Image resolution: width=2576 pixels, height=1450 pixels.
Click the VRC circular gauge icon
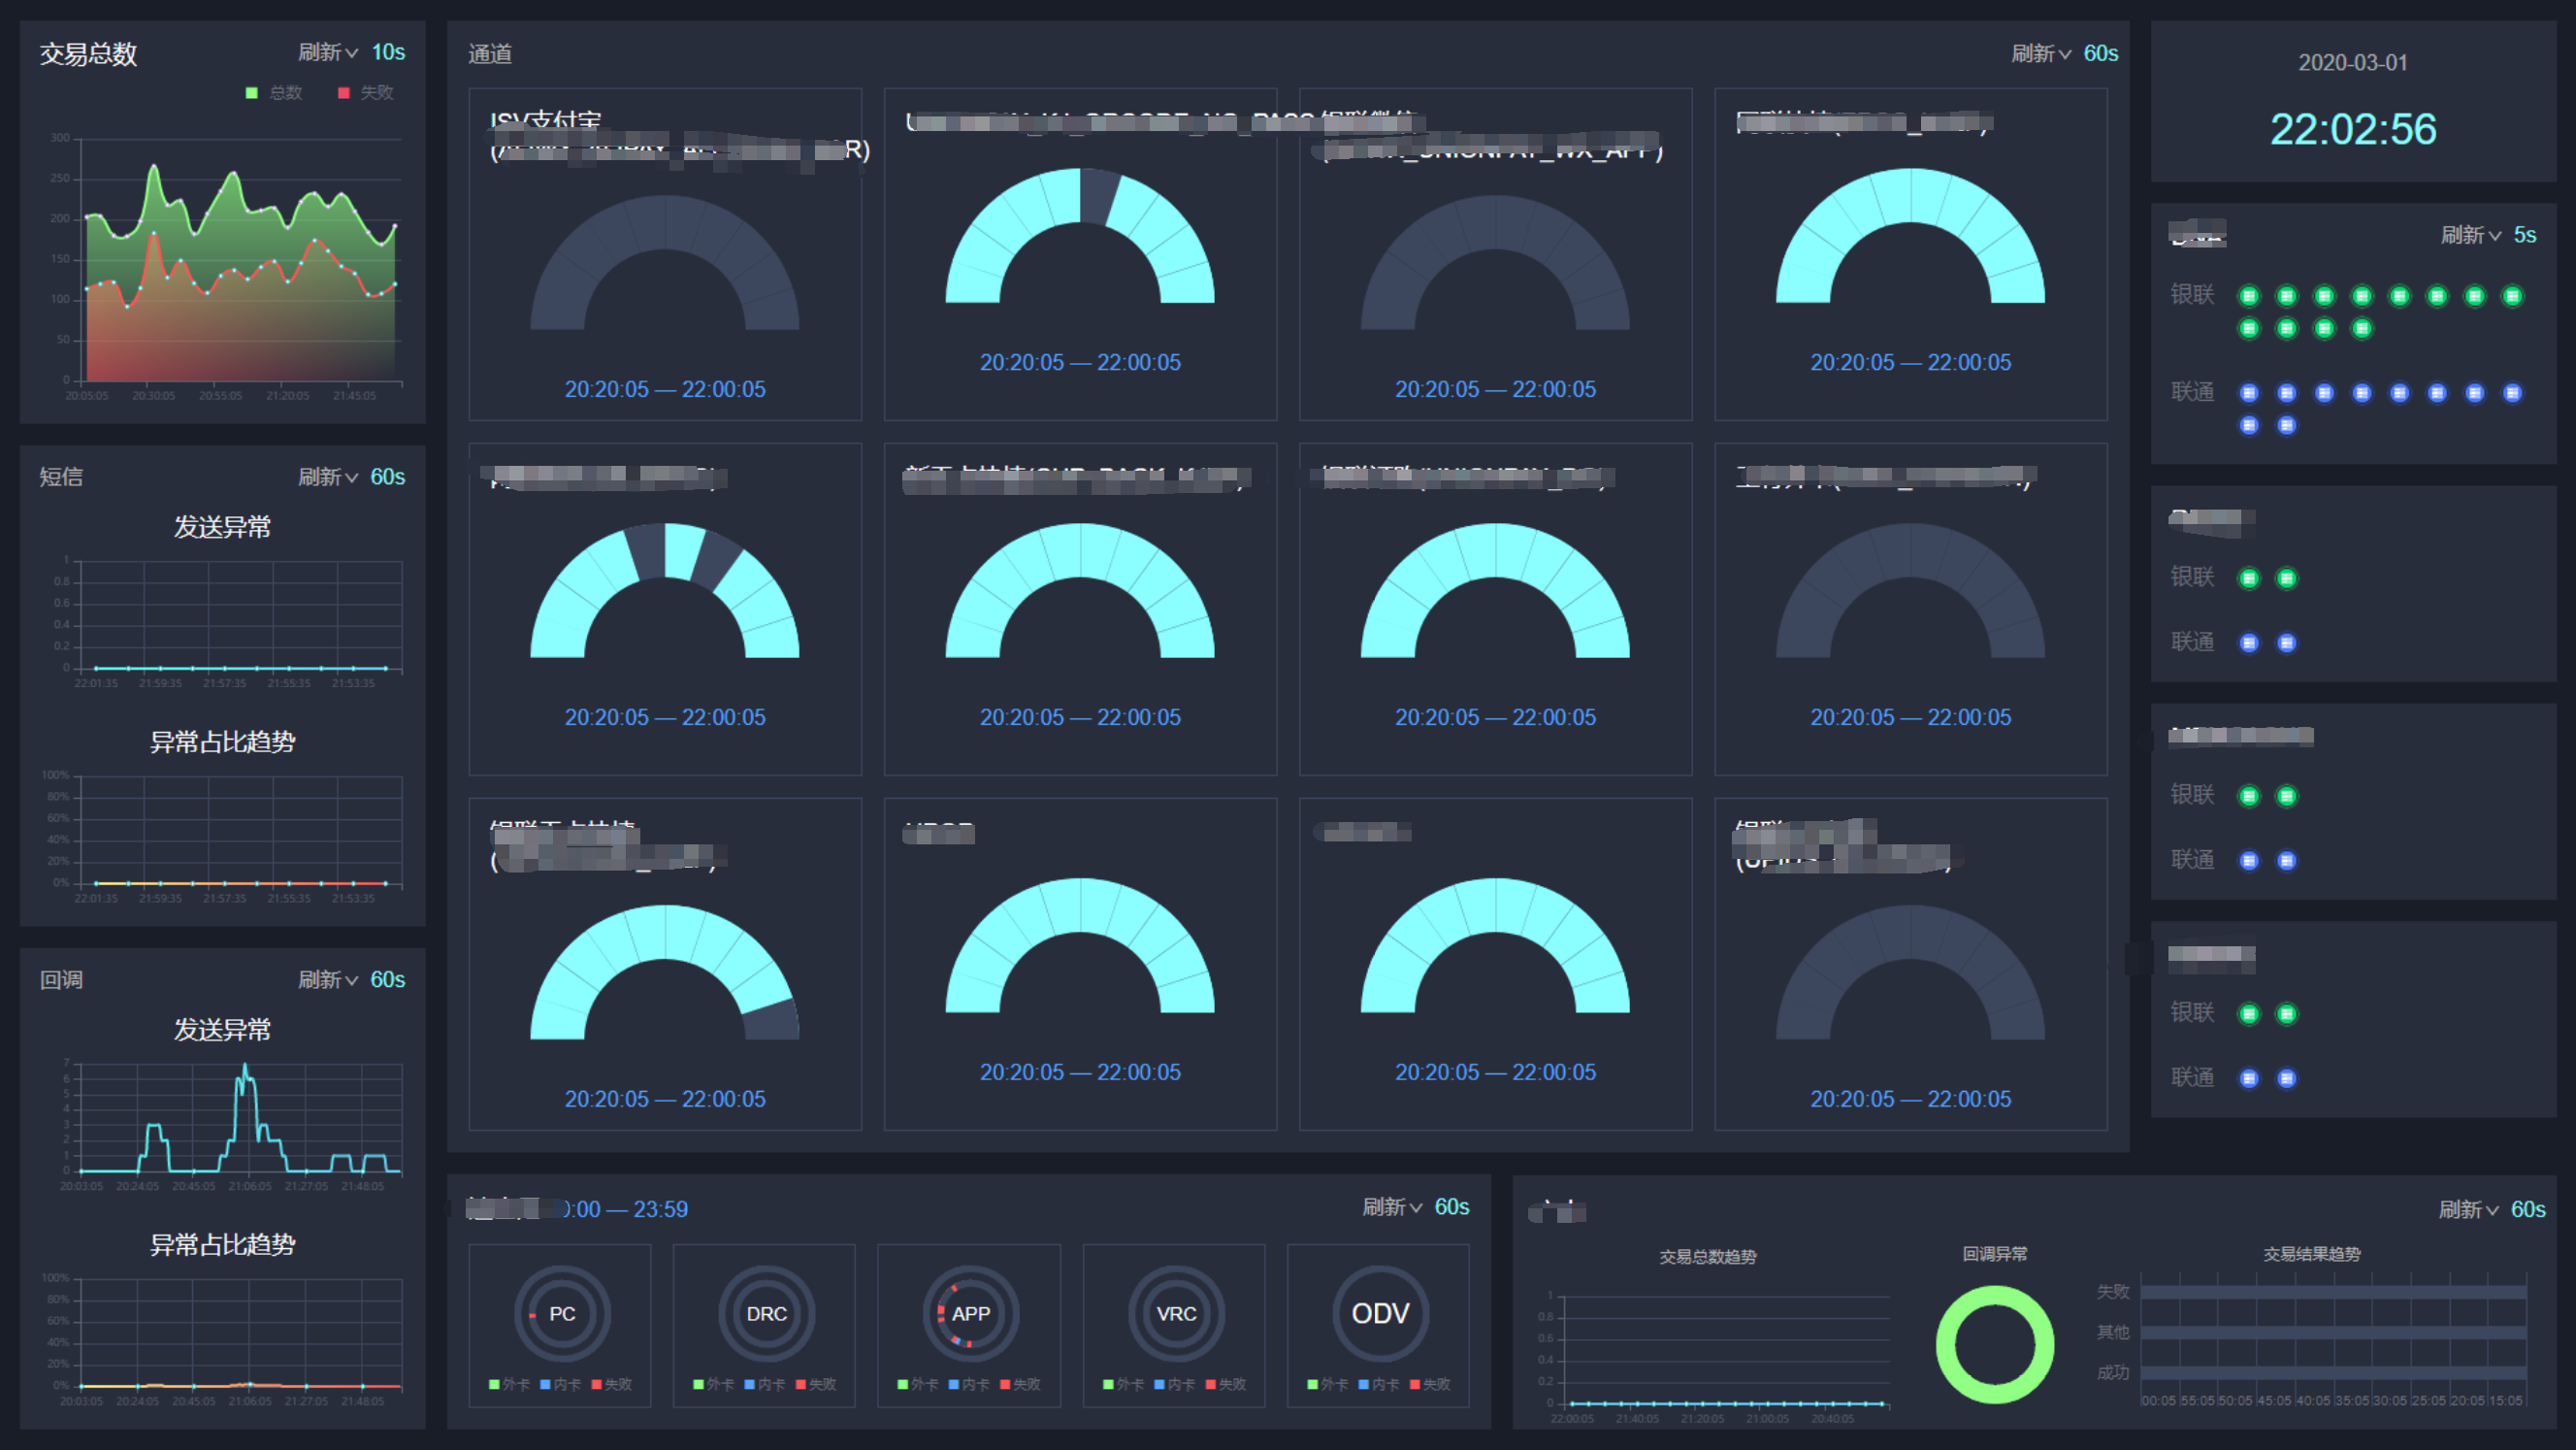click(x=1176, y=1313)
